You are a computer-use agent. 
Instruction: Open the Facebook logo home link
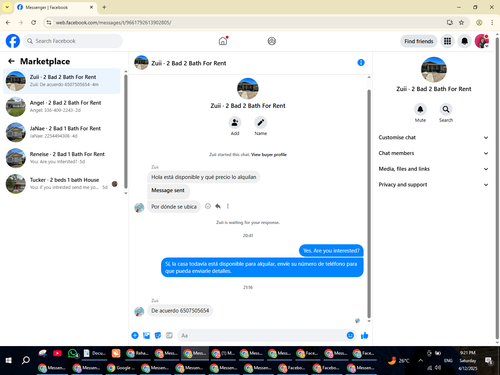click(13, 41)
